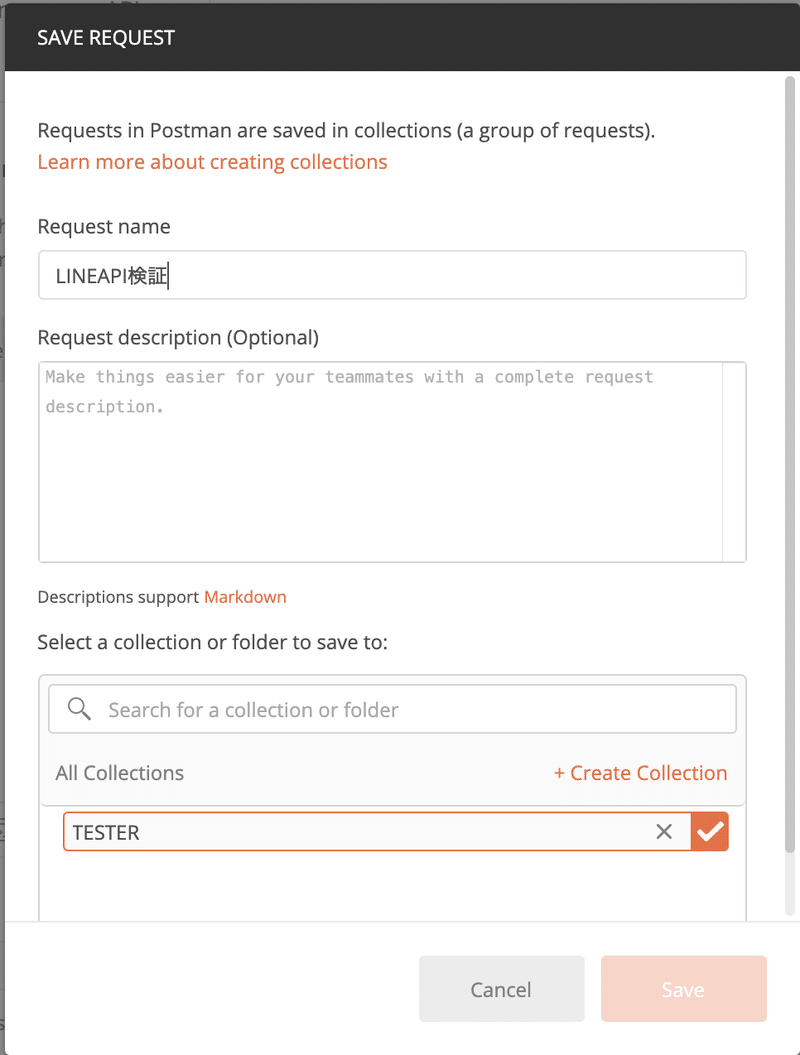Select the All Collections heading
800x1055 pixels.
click(x=120, y=773)
